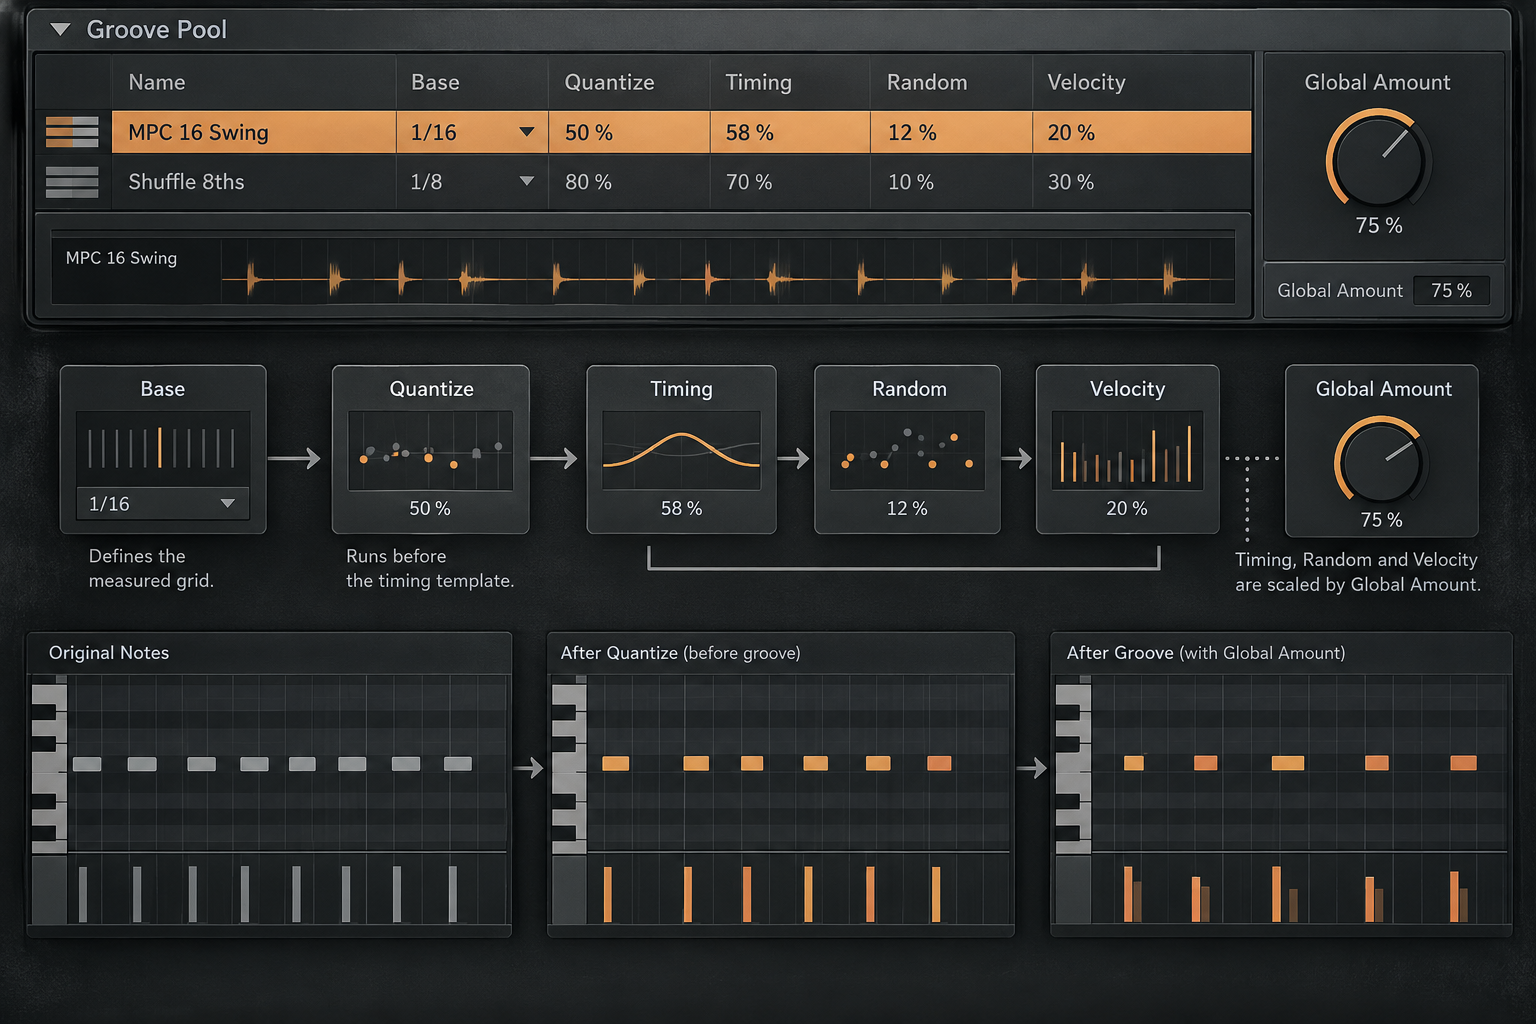1536x1024 pixels.
Task: Click the MPC 16 Swing waveform preview
Action: (727, 270)
